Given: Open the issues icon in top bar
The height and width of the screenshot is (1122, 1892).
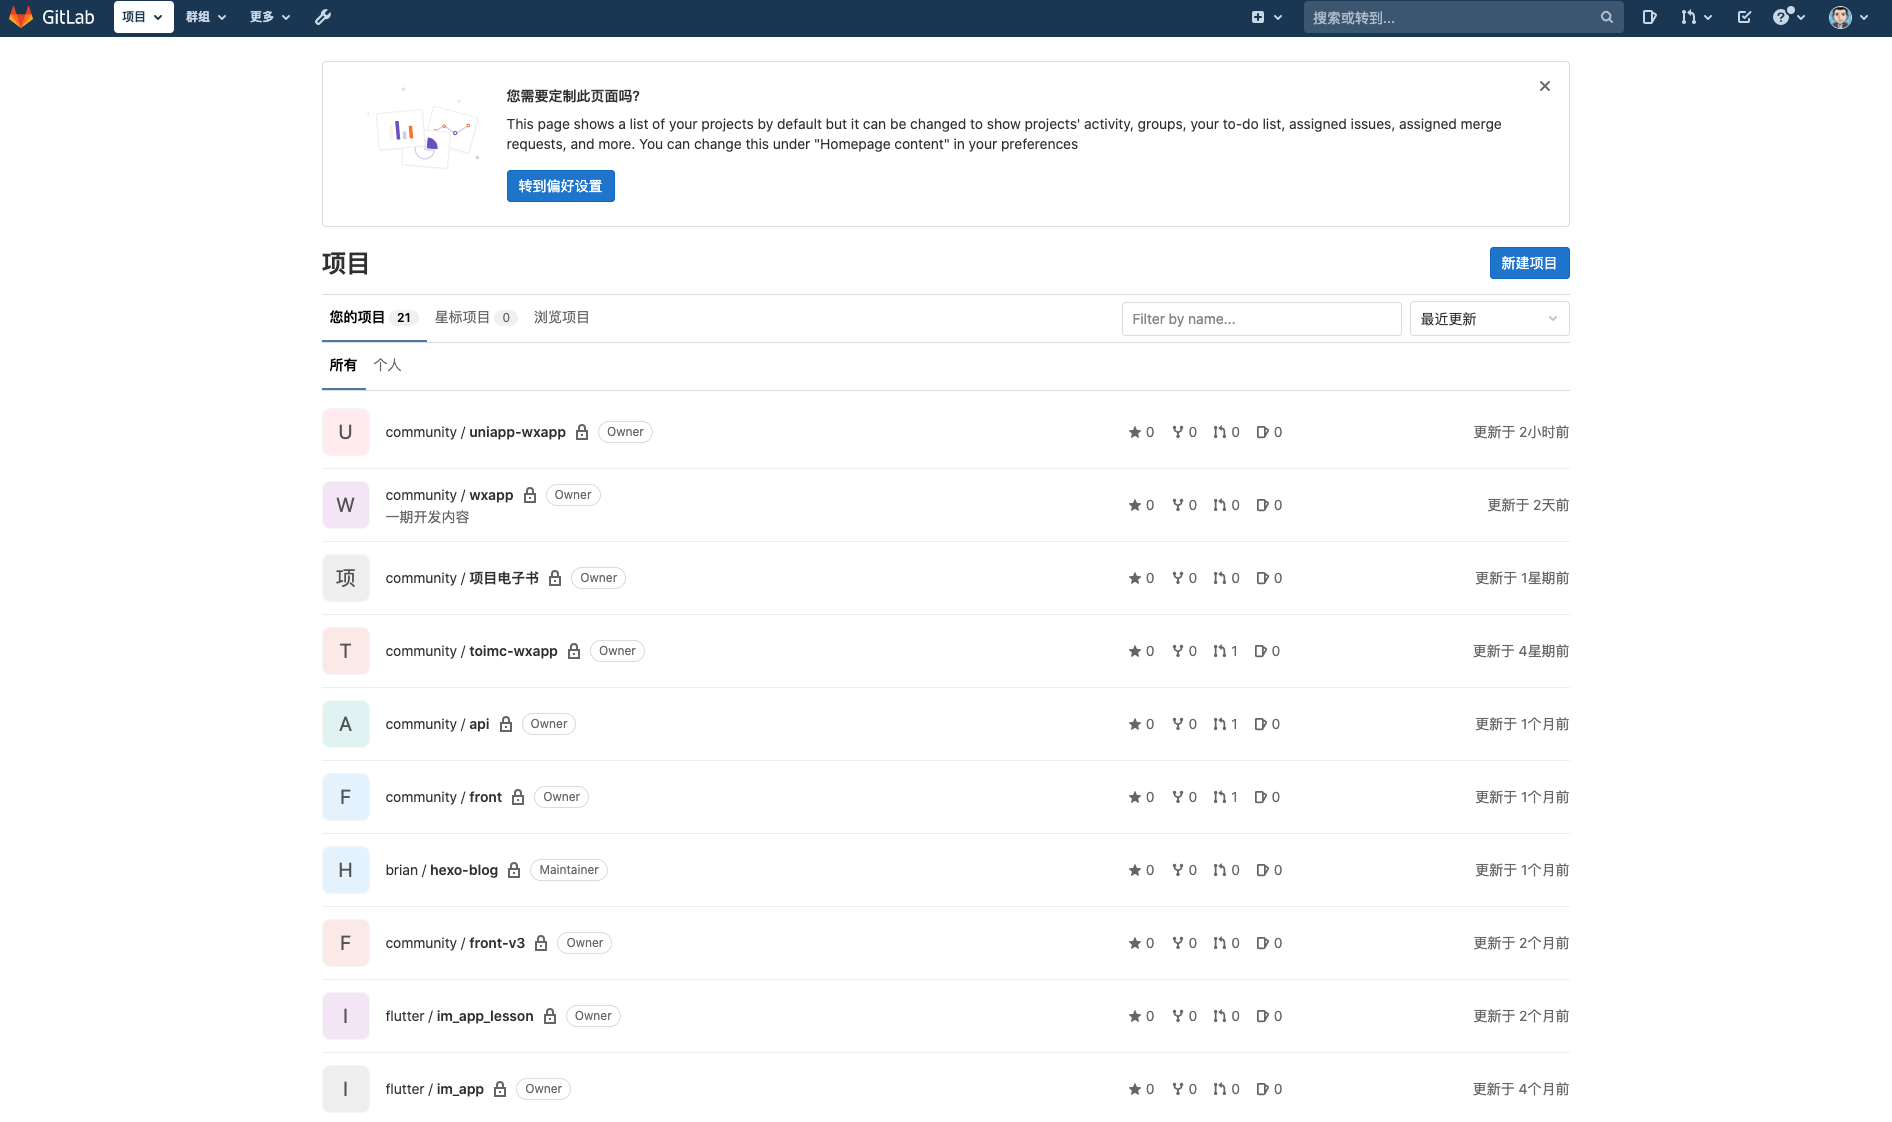Looking at the screenshot, I should [x=1649, y=17].
